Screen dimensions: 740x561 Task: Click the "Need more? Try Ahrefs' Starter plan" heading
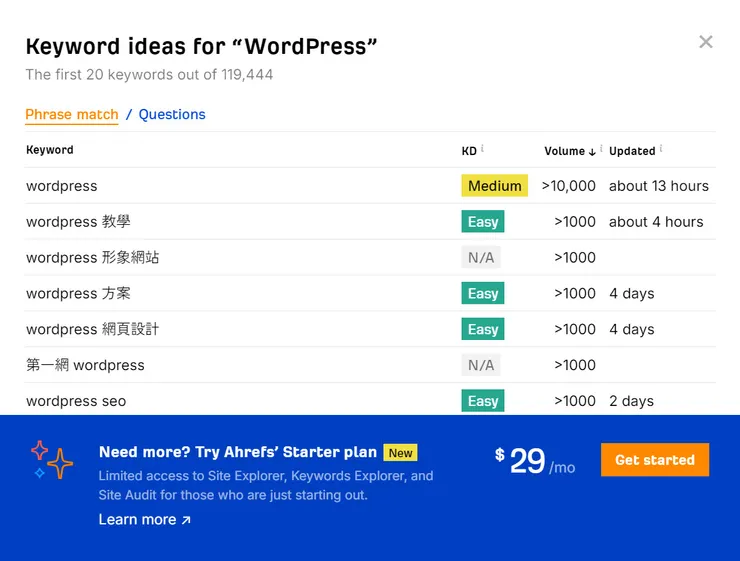click(238, 452)
